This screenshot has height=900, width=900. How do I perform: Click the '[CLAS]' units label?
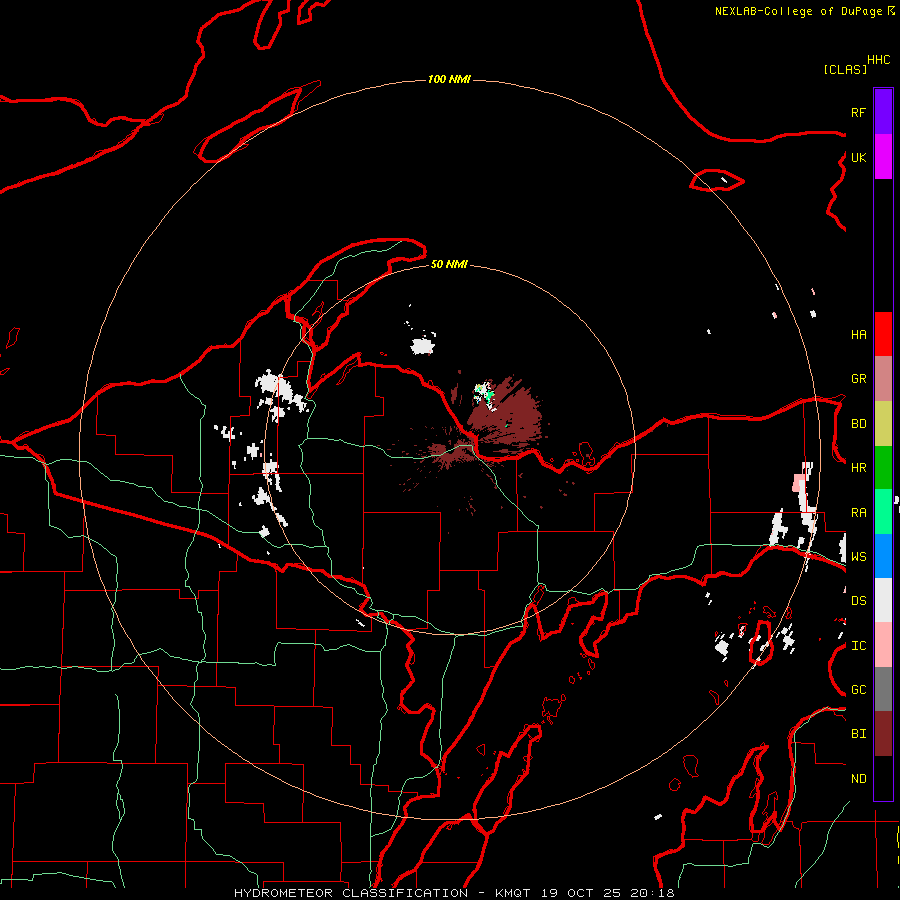point(845,70)
